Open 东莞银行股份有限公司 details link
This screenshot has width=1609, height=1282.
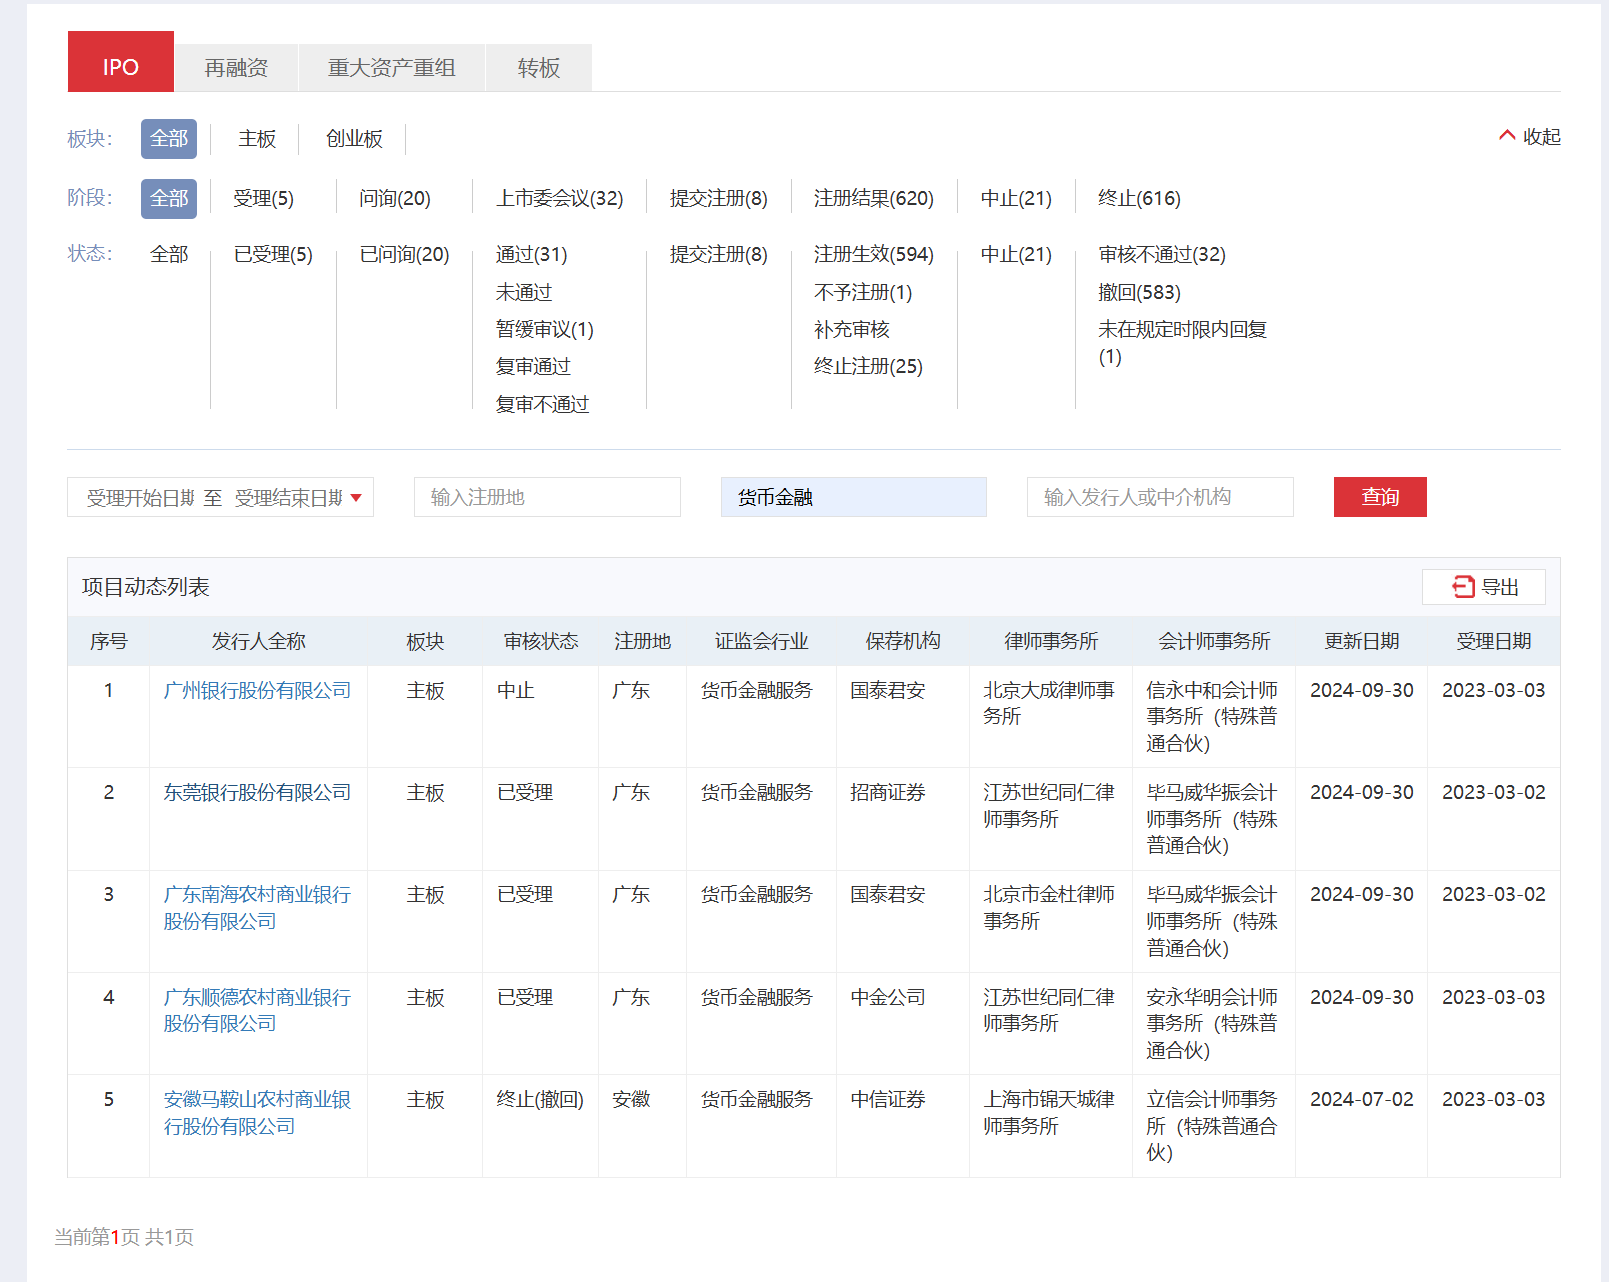click(257, 793)
